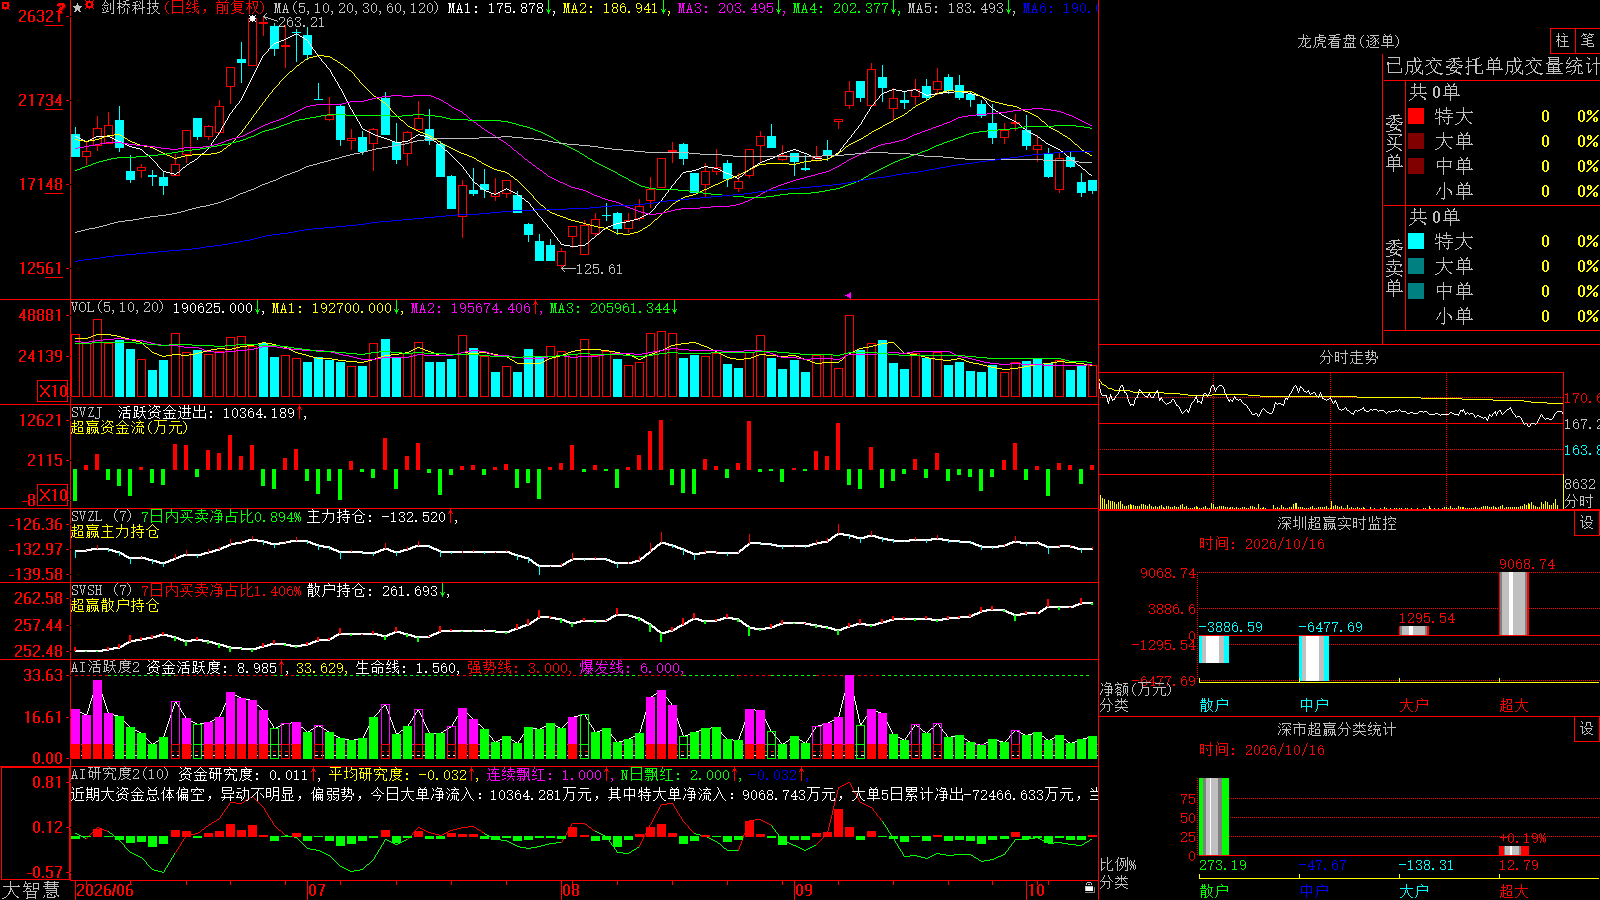This screenshot has height=900, width=1600.
Task: Click the dark red 大单 swatch under 委买单
Action: coord(1416,141)
